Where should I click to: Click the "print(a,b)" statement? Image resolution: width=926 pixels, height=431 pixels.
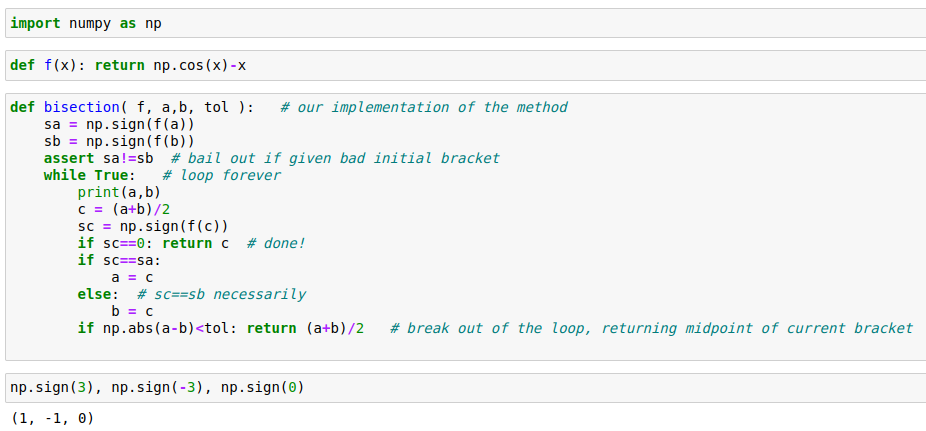point(119,192)
